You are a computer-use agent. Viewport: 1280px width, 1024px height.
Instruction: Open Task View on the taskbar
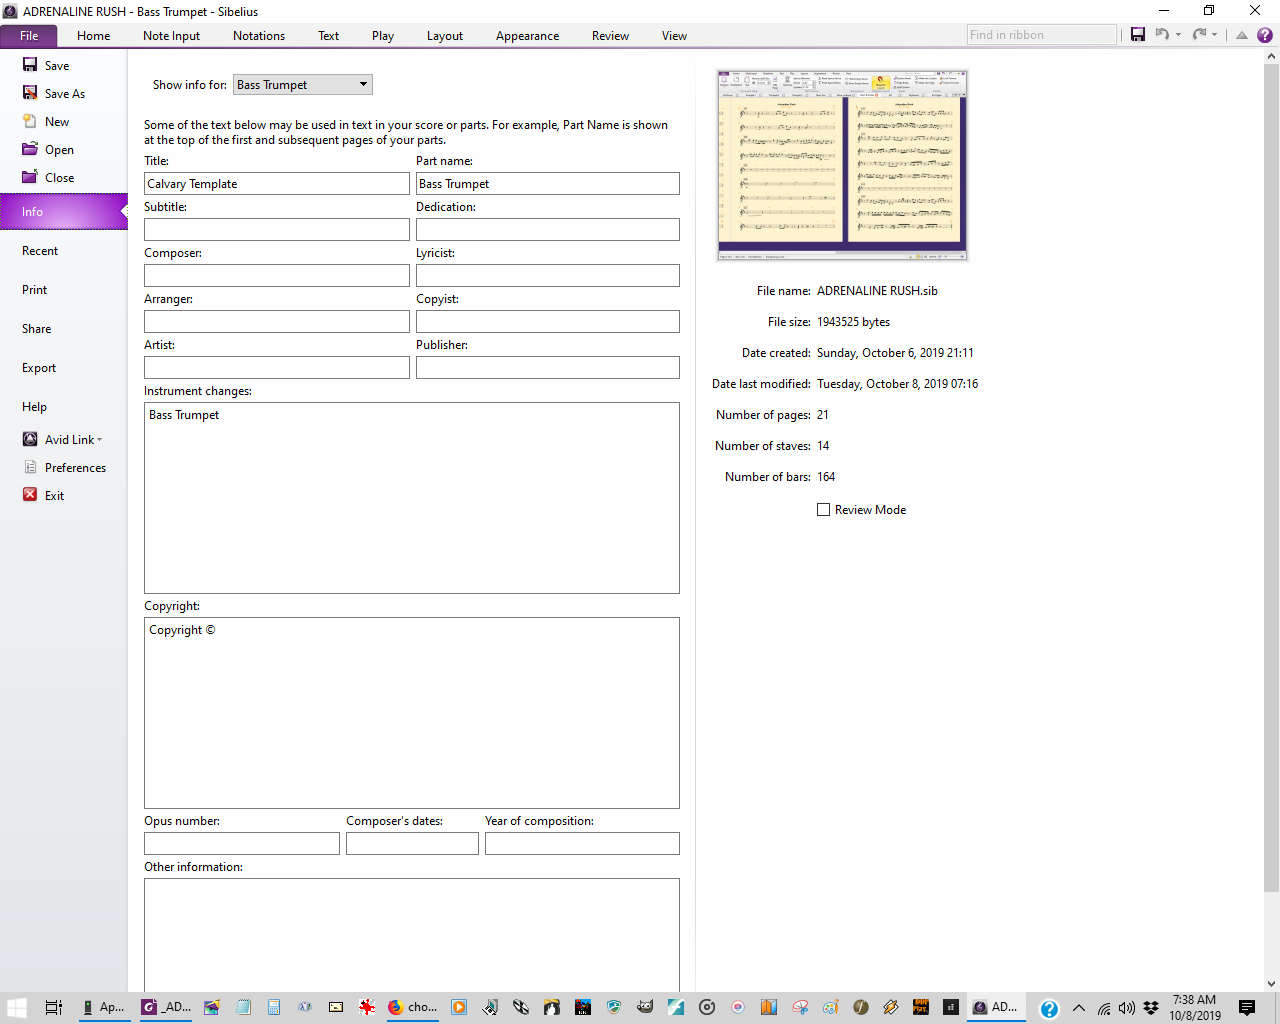pos(54,1007)
